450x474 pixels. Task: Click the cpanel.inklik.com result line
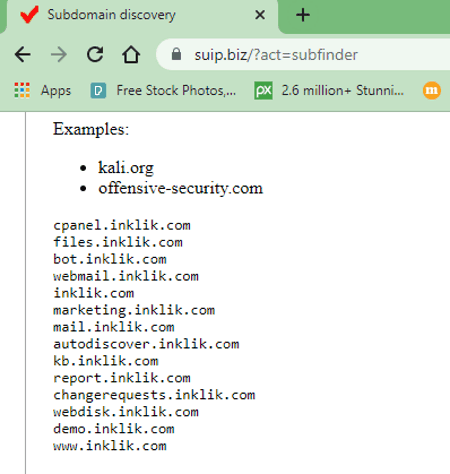tap(122, 225)
